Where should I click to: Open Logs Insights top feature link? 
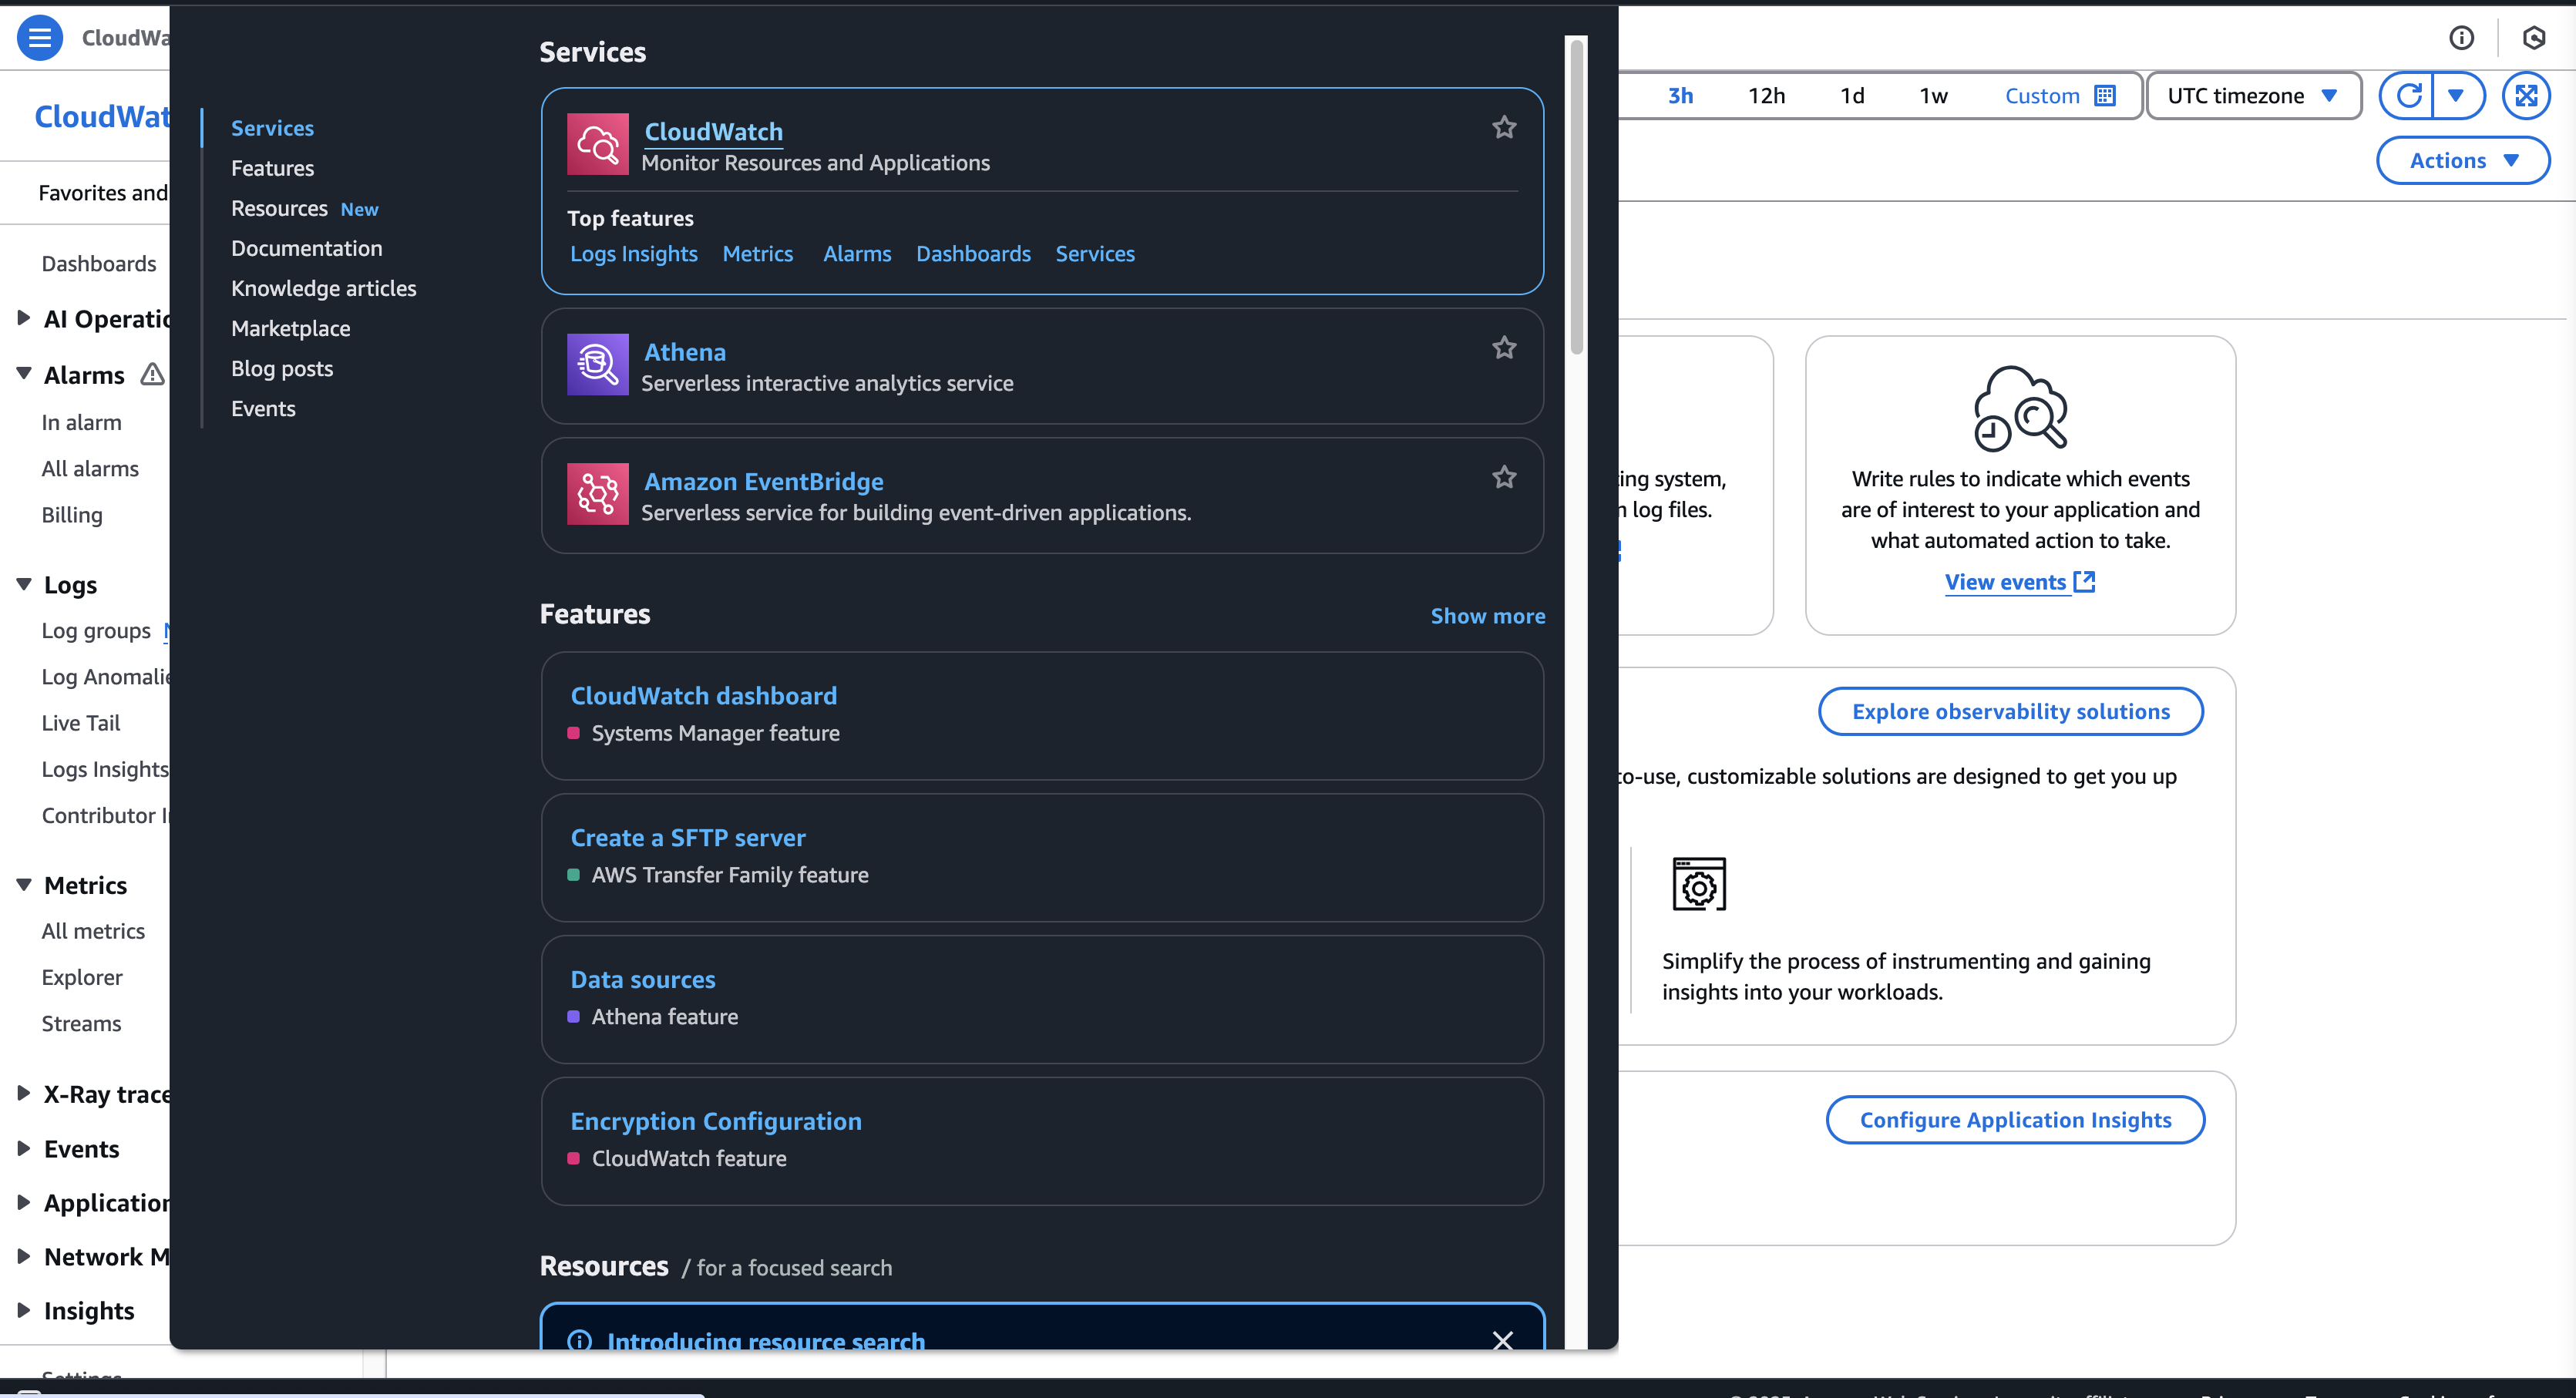(x=633, y=254)
